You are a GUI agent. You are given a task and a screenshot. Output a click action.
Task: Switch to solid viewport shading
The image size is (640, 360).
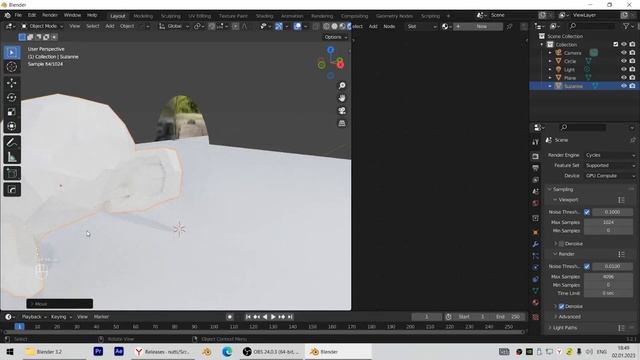pos(334,26)
